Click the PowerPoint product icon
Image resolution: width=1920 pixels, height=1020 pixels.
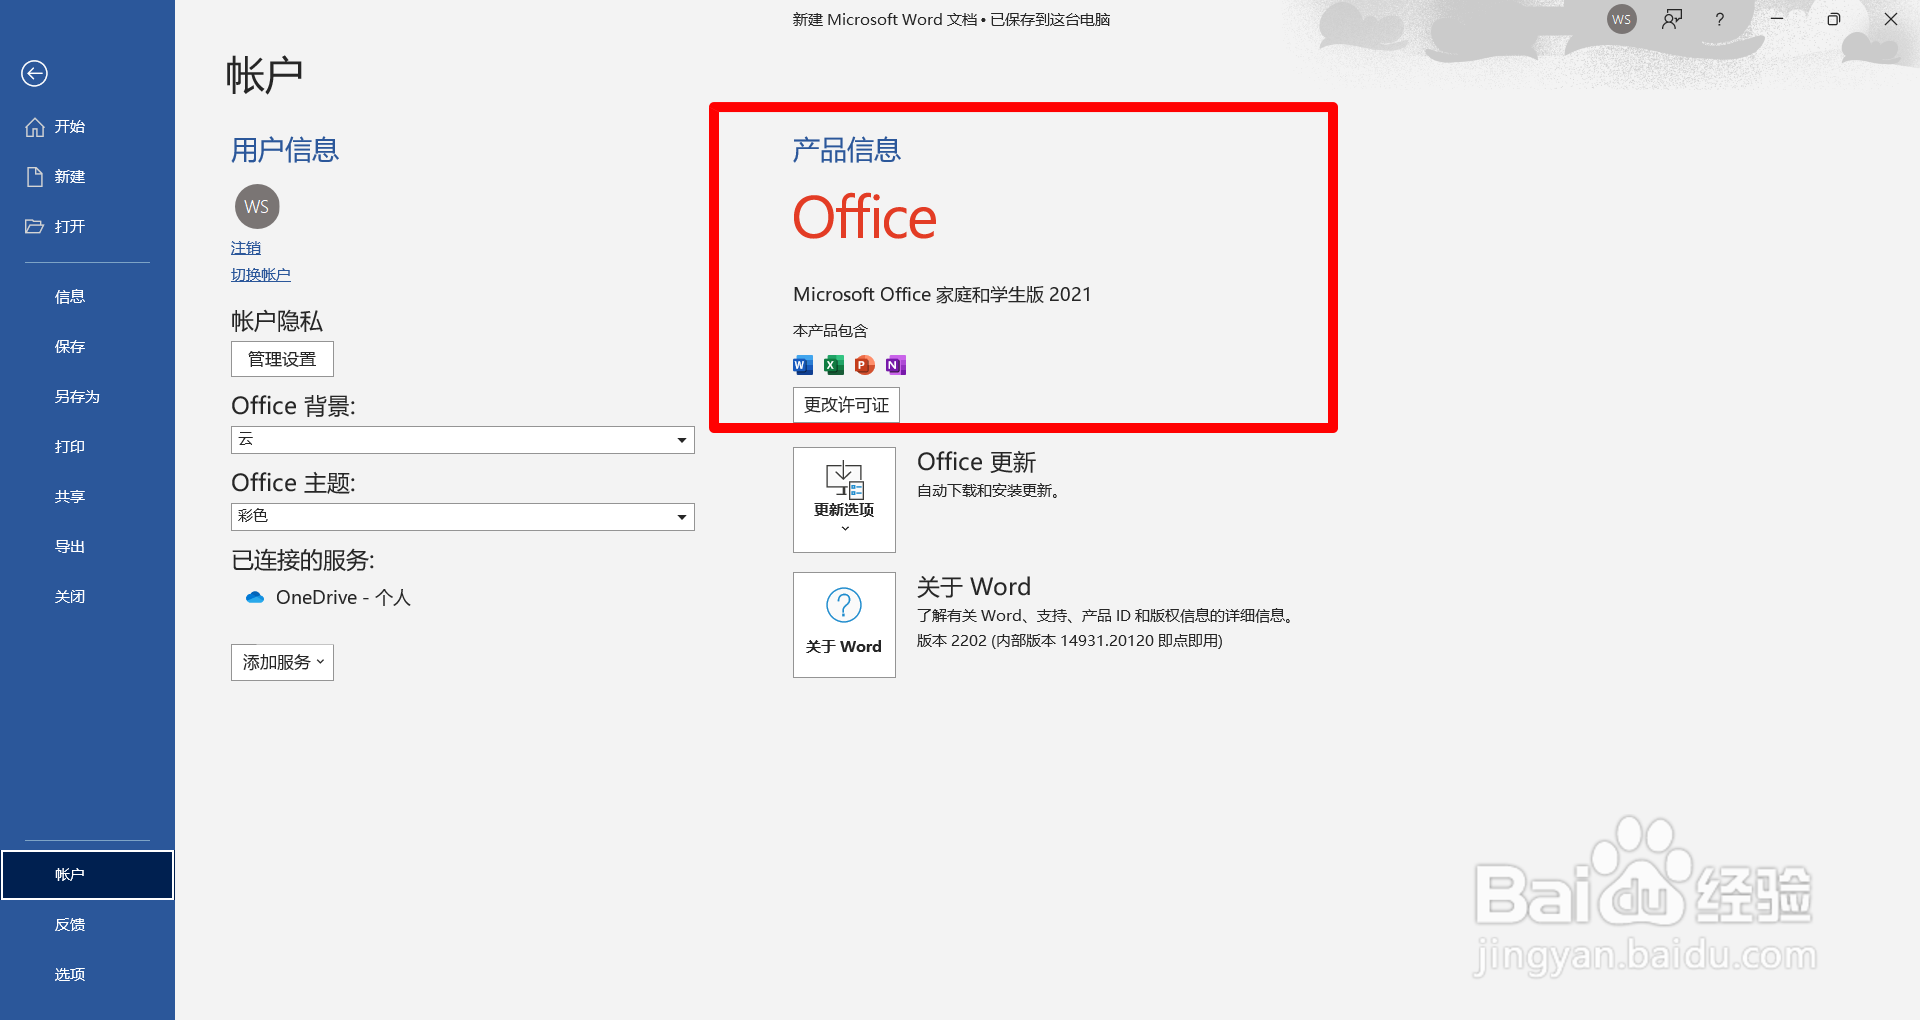click(x=865, y=365)
